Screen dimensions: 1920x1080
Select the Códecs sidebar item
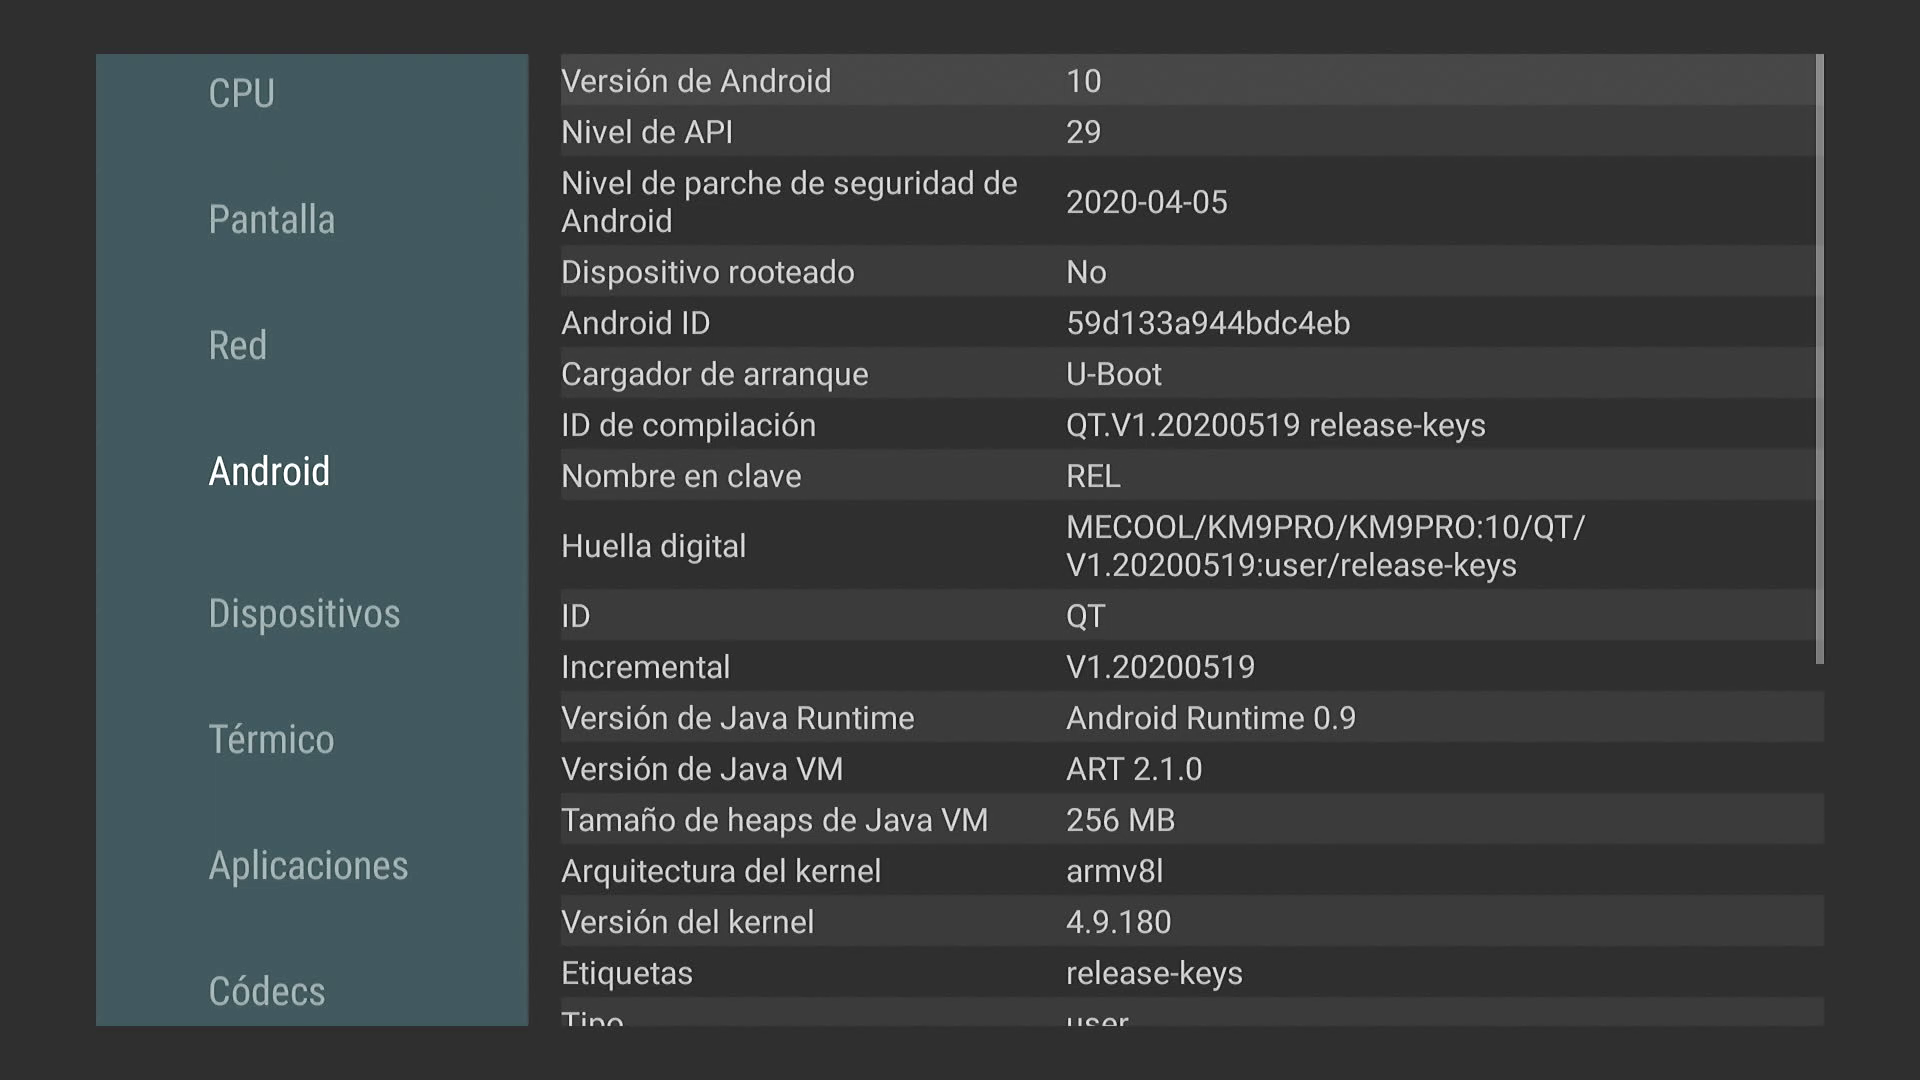[x=267, y=992]
